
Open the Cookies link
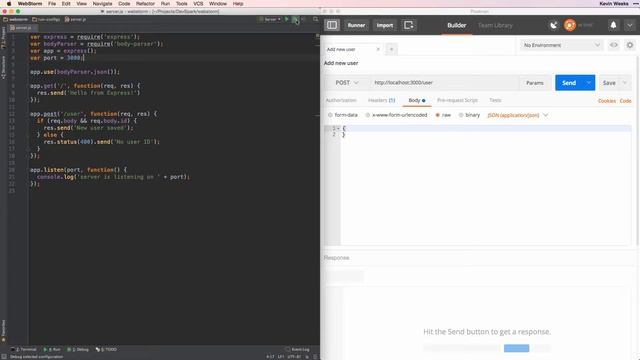pyautogui.click(x=607, y=101)
